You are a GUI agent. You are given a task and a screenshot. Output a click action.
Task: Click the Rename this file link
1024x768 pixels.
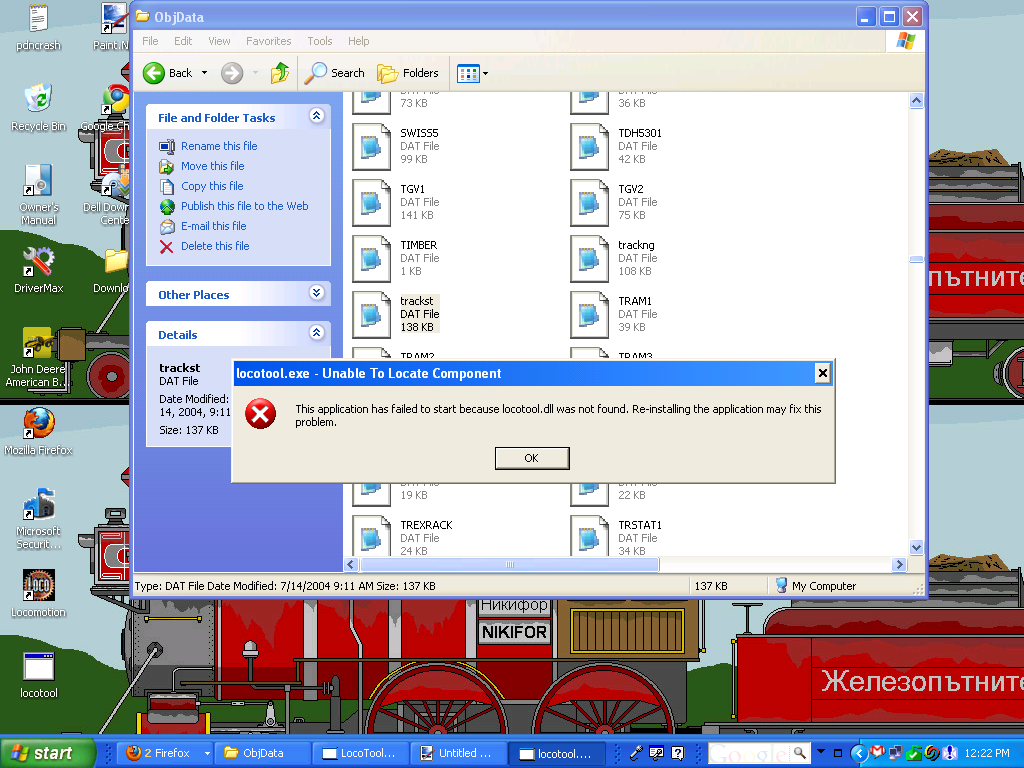pos(219,146)
